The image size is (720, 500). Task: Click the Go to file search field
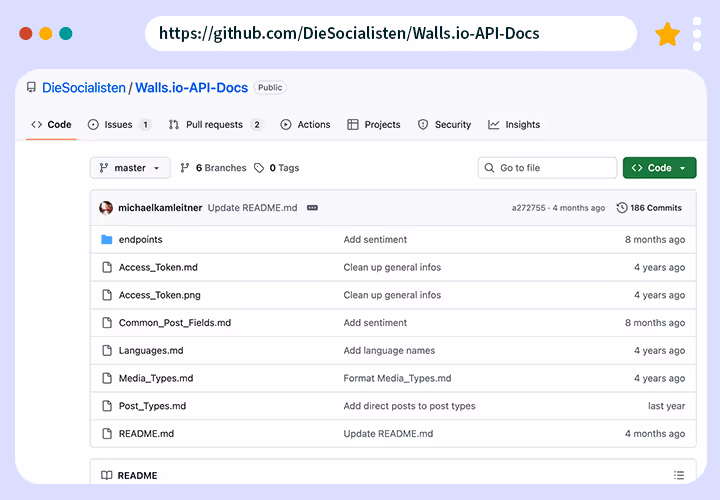pos(547,168)
